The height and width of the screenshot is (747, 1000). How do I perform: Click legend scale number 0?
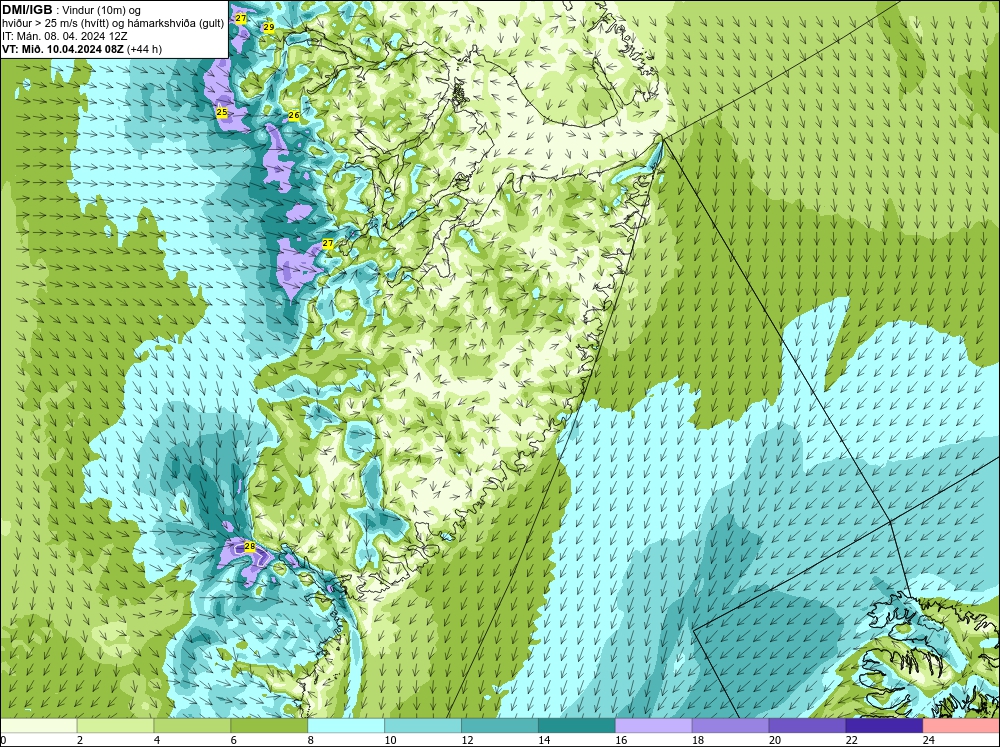pos(3,740)
